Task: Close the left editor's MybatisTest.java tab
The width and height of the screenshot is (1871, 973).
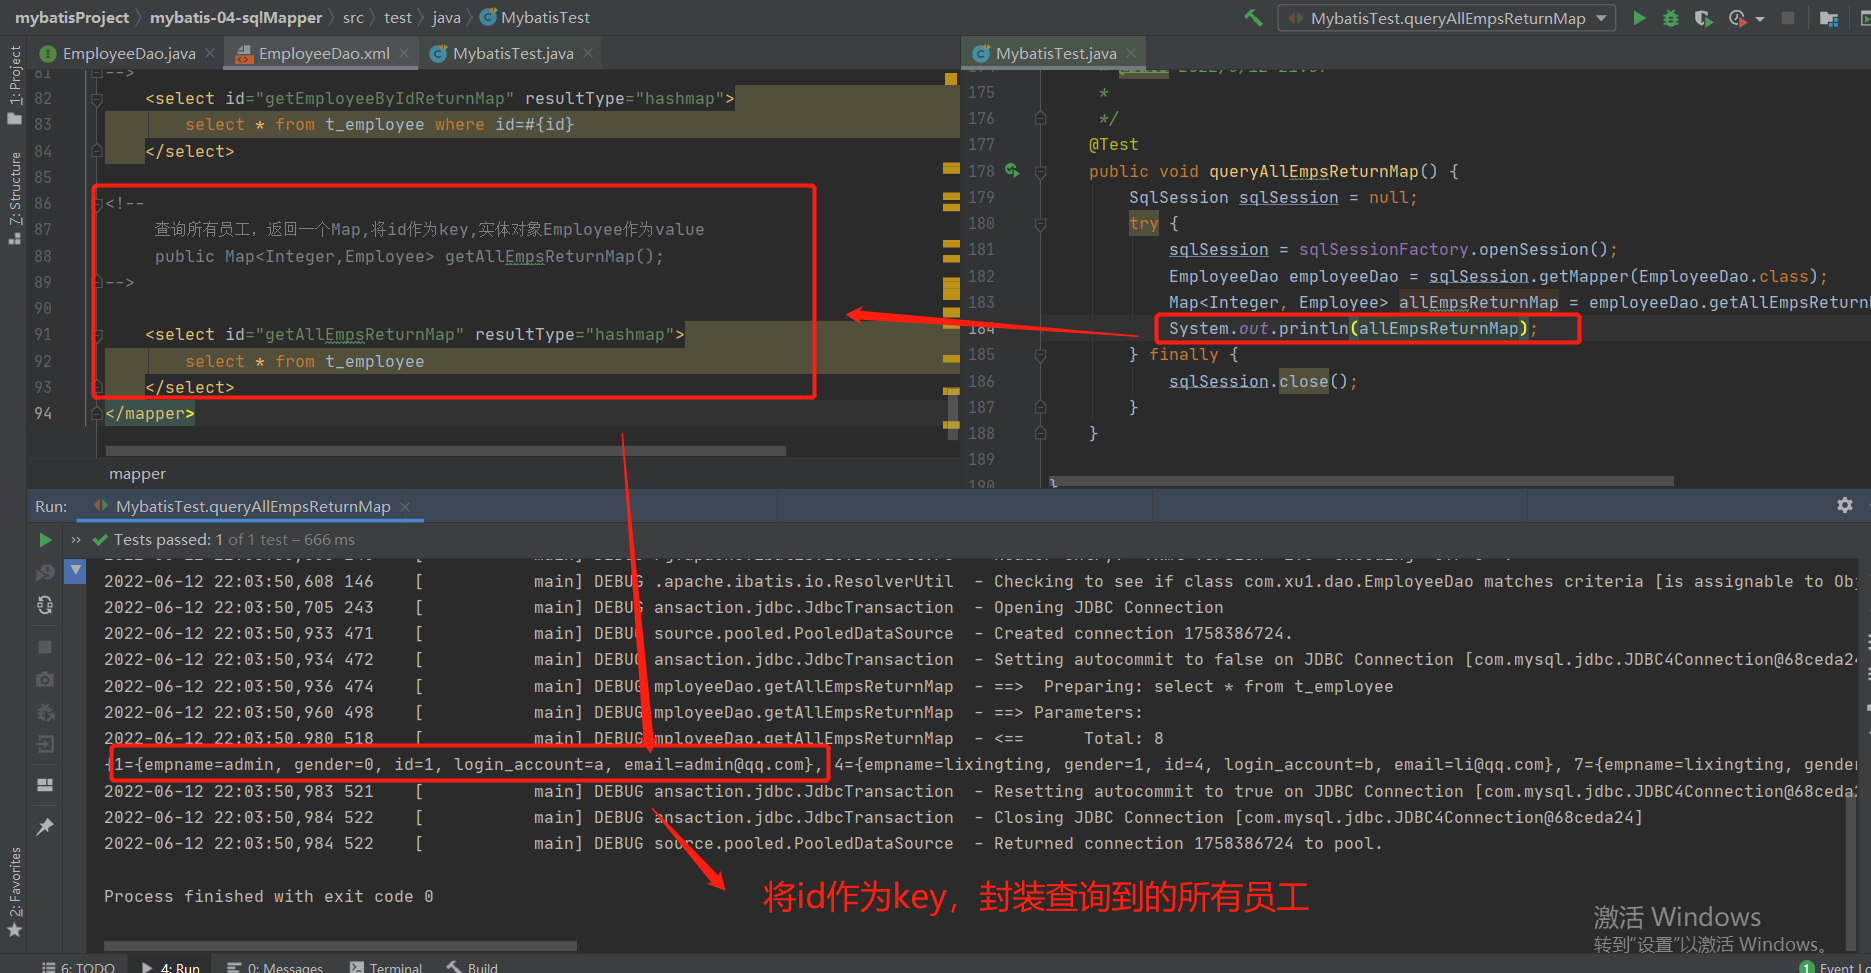Action: click(588, 53)
